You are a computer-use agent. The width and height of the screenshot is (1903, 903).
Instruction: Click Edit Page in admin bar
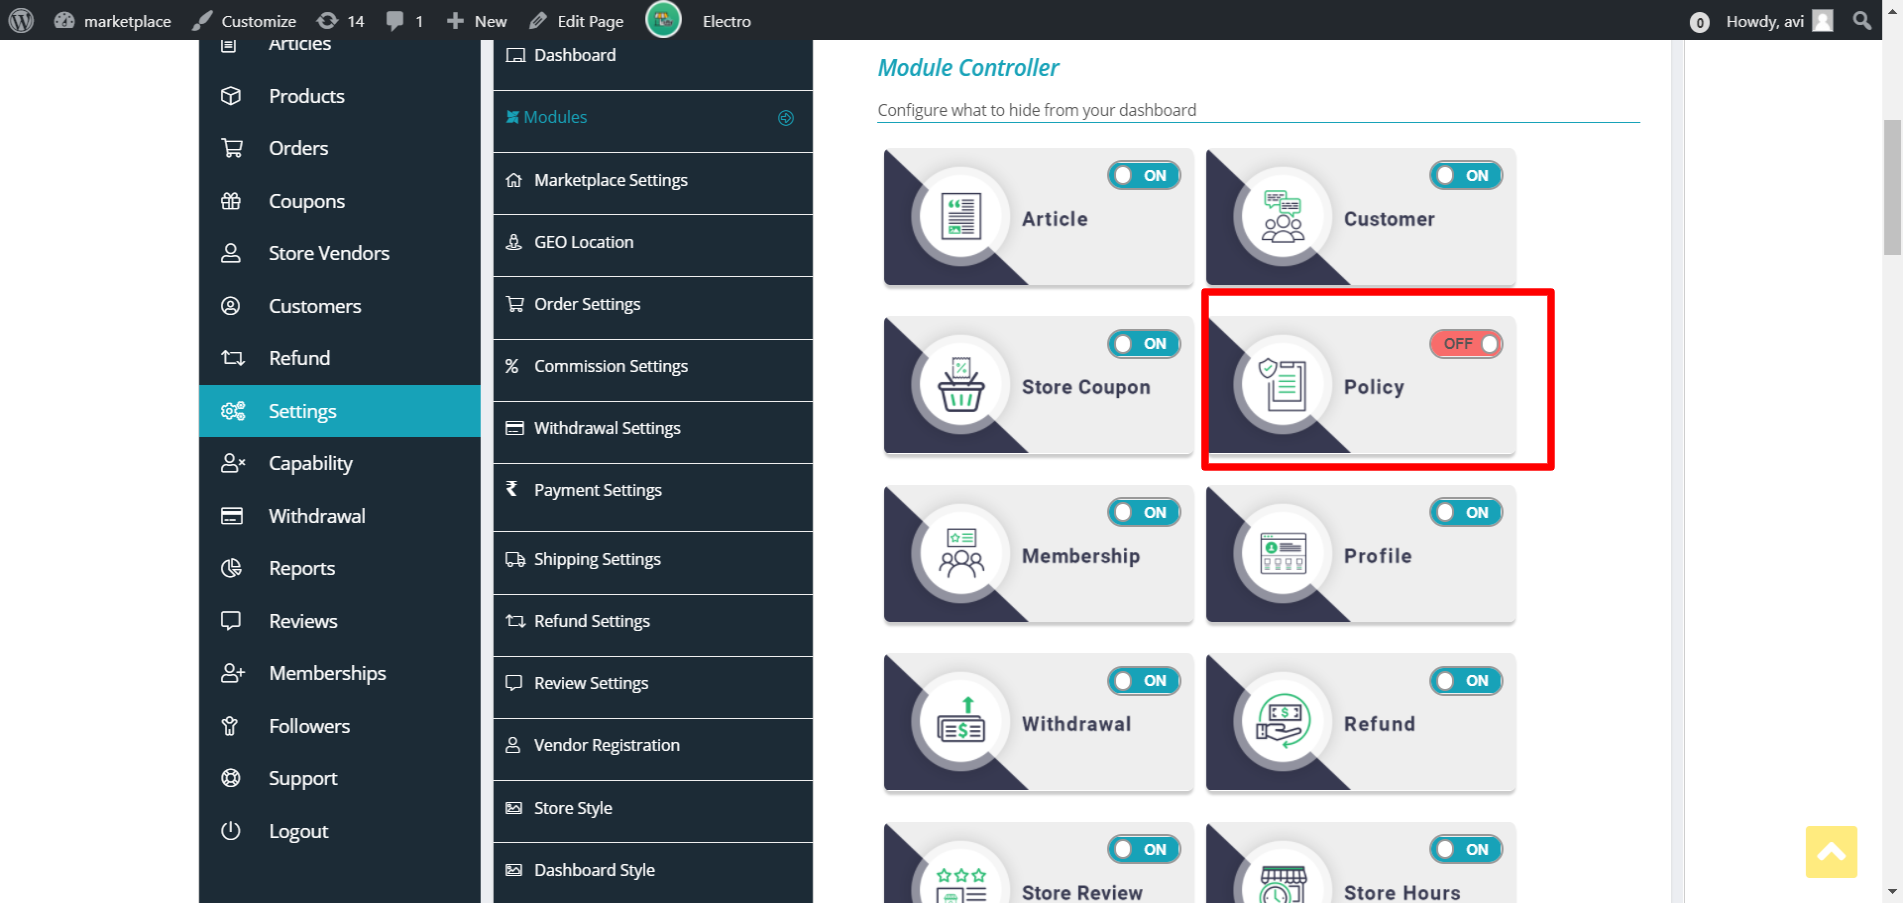coord(576,20)
